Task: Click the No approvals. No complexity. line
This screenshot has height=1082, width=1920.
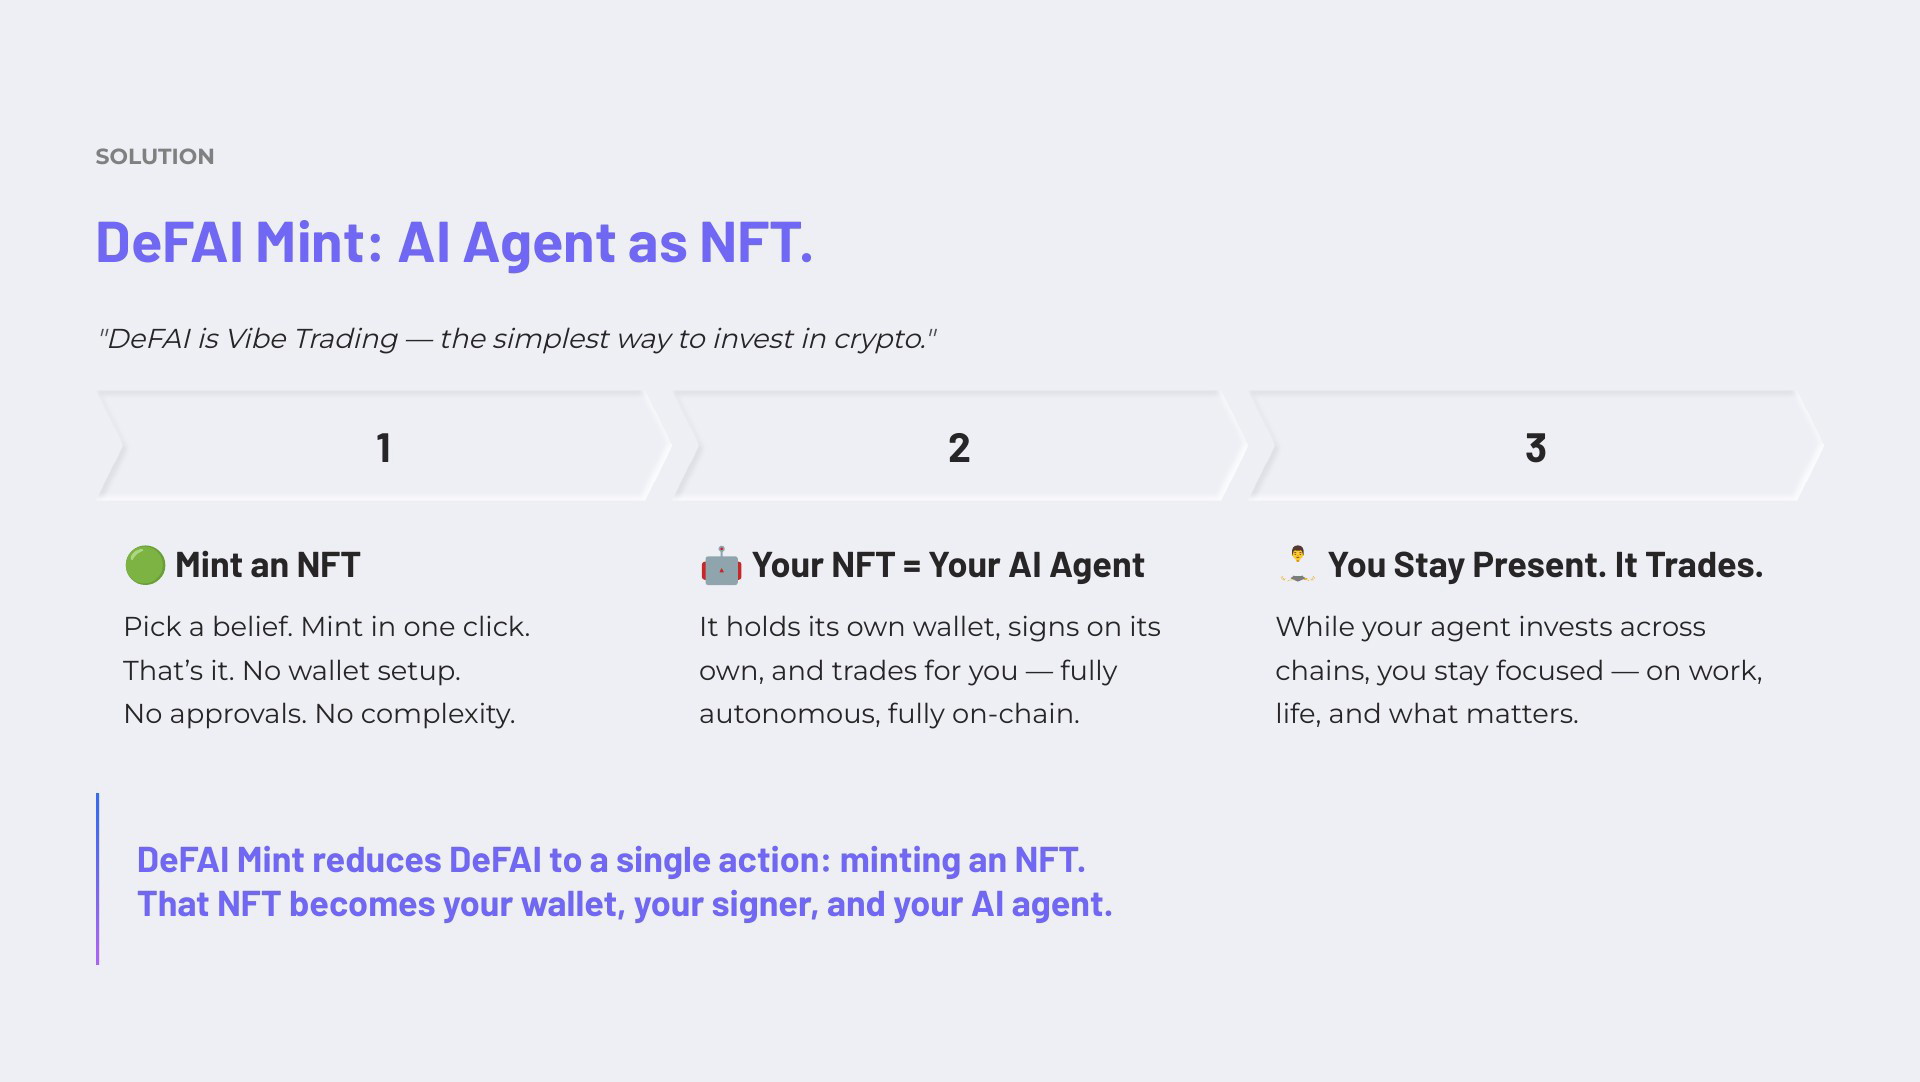Action: 319,714
